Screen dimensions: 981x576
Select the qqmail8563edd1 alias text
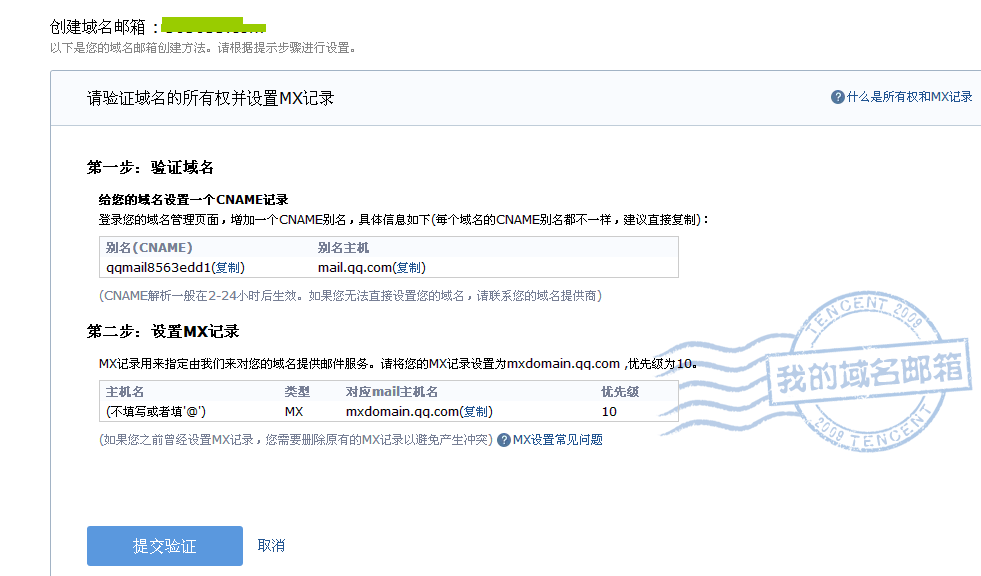(158, 268)
